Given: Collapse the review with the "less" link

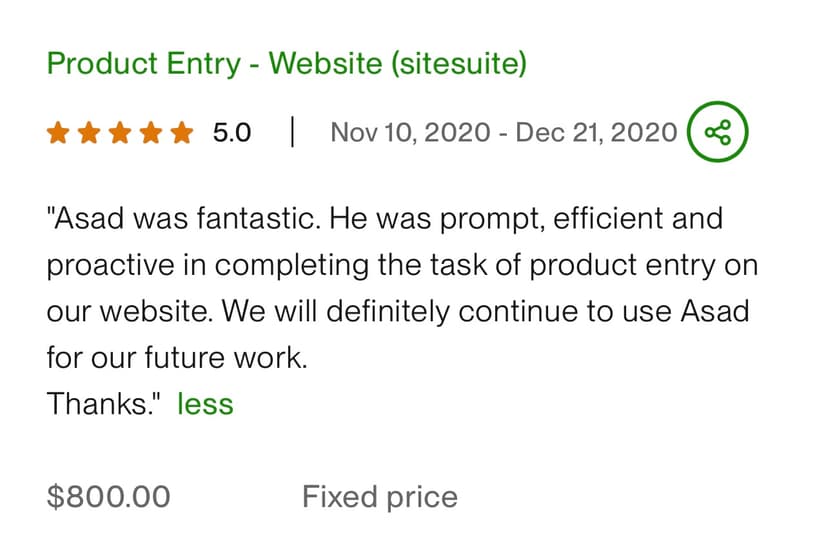Looking at the screenshot, I should [x=204, y=404].
